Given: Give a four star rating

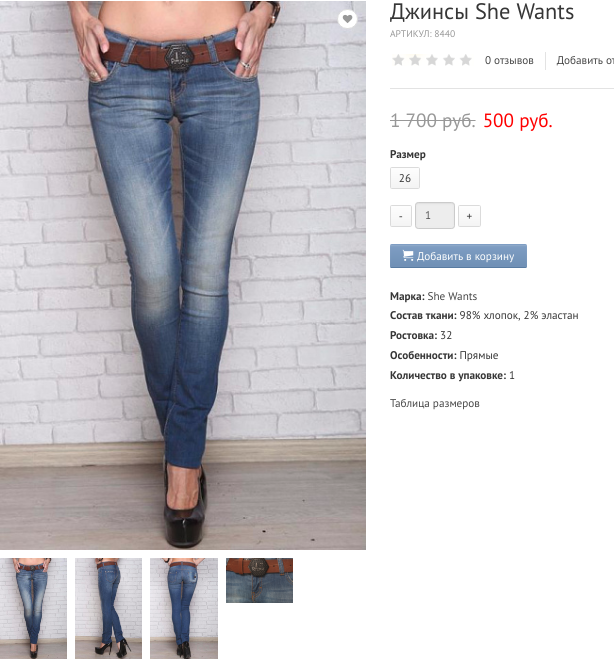Looking at the screenshot, I should coord(449,60).
